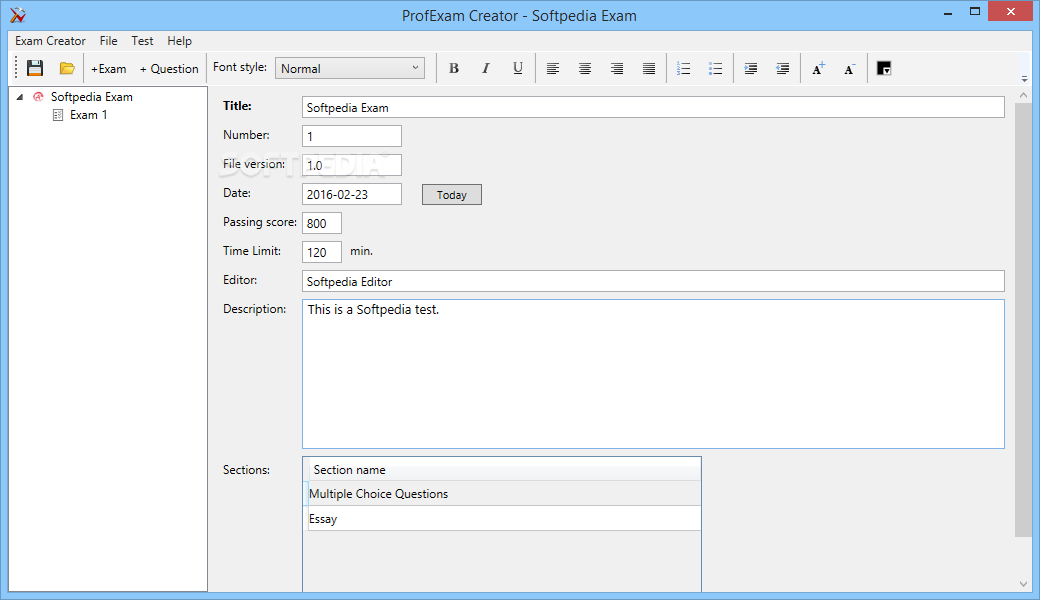1040x600 pixels.
Task: Insert numbered list
Action: click(683, 68)
